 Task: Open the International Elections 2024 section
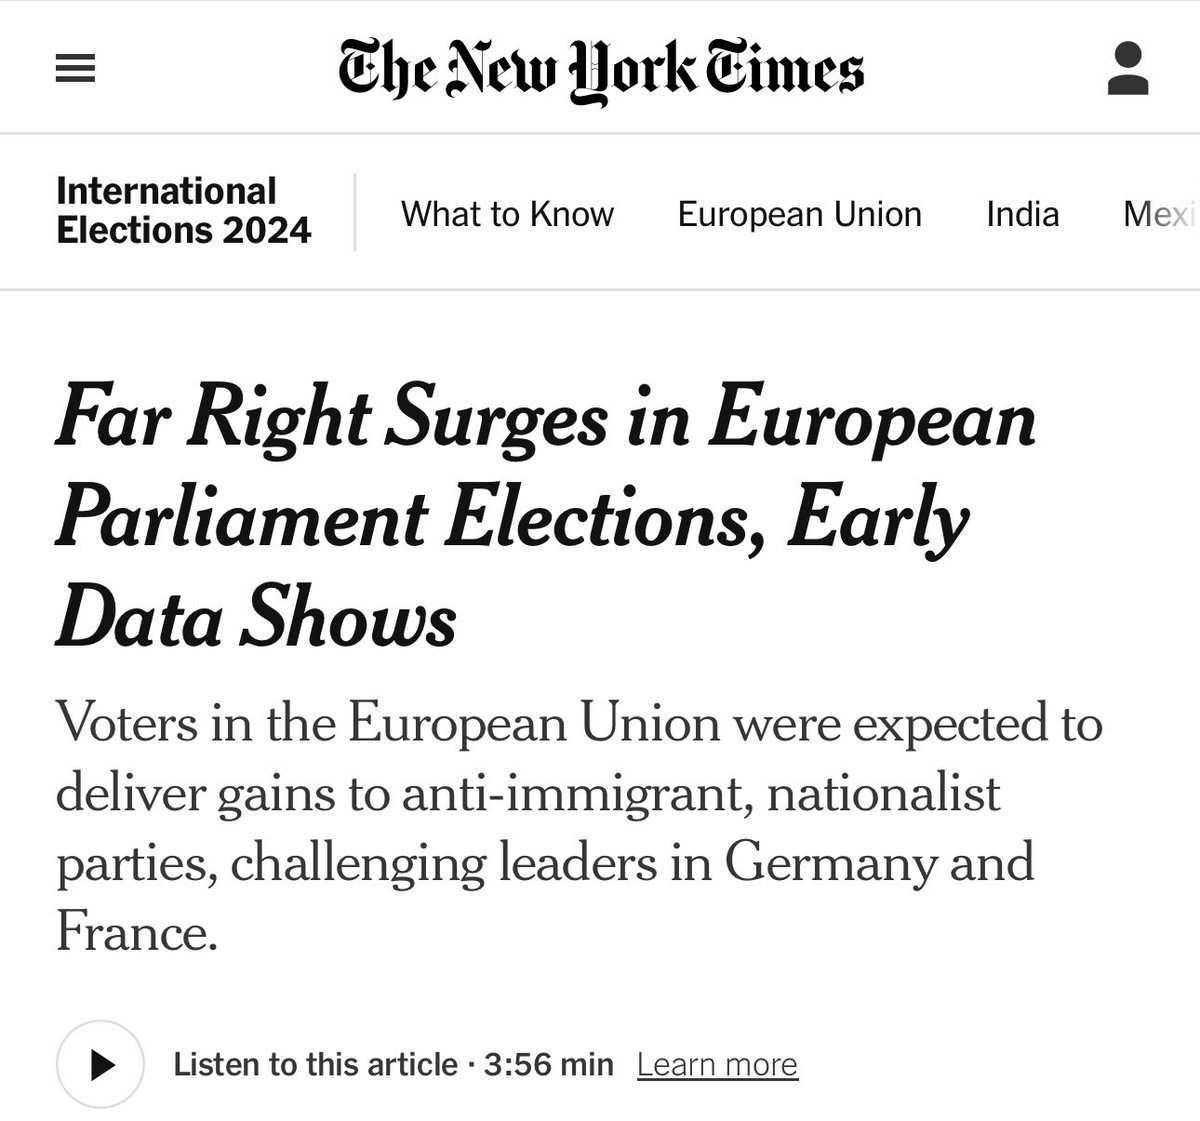click(184, 211)
